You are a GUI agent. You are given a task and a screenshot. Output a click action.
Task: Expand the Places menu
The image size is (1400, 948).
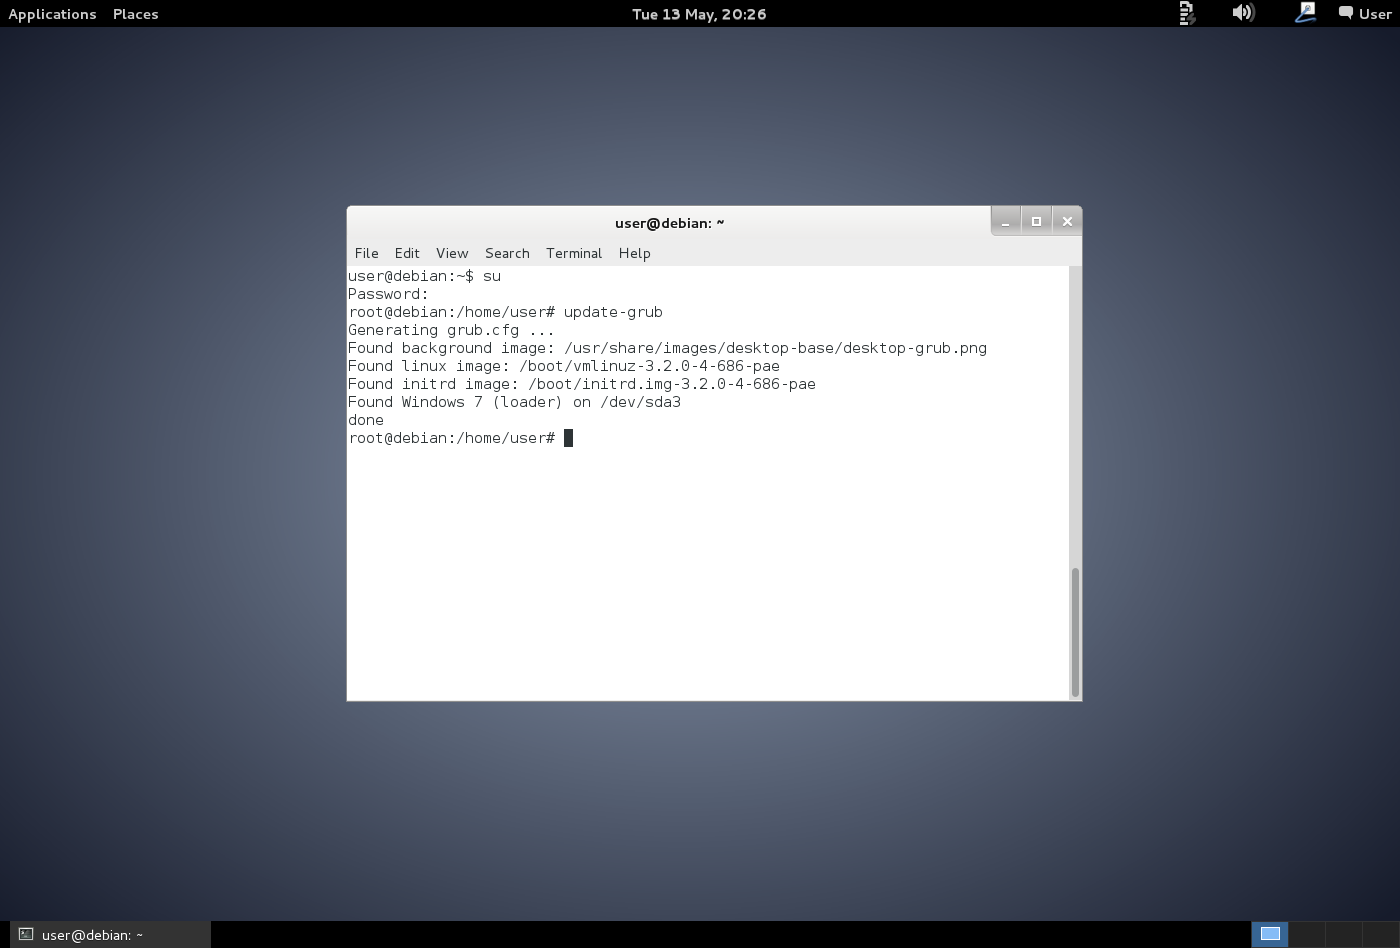point(136,14)
